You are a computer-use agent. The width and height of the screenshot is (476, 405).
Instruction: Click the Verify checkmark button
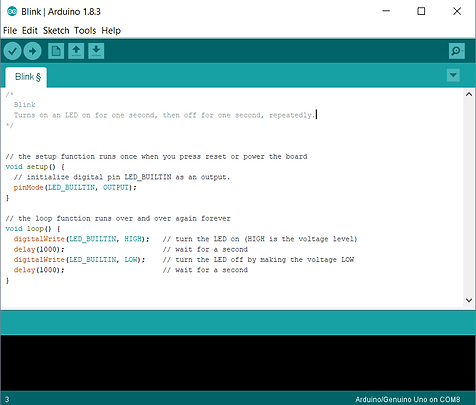click(x=12, y=51)
